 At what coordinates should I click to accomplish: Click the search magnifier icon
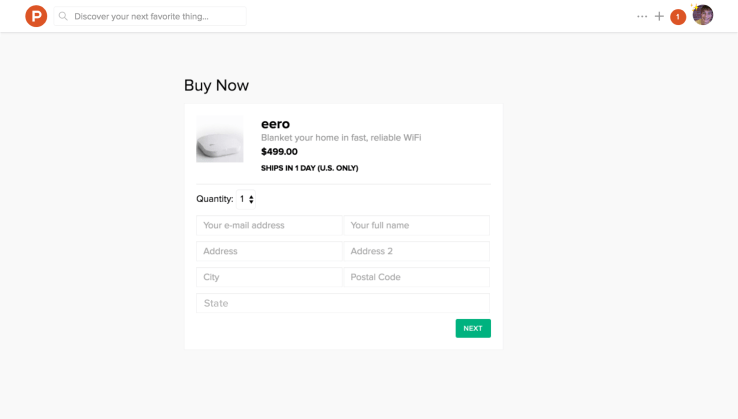(x=64, y=16)
